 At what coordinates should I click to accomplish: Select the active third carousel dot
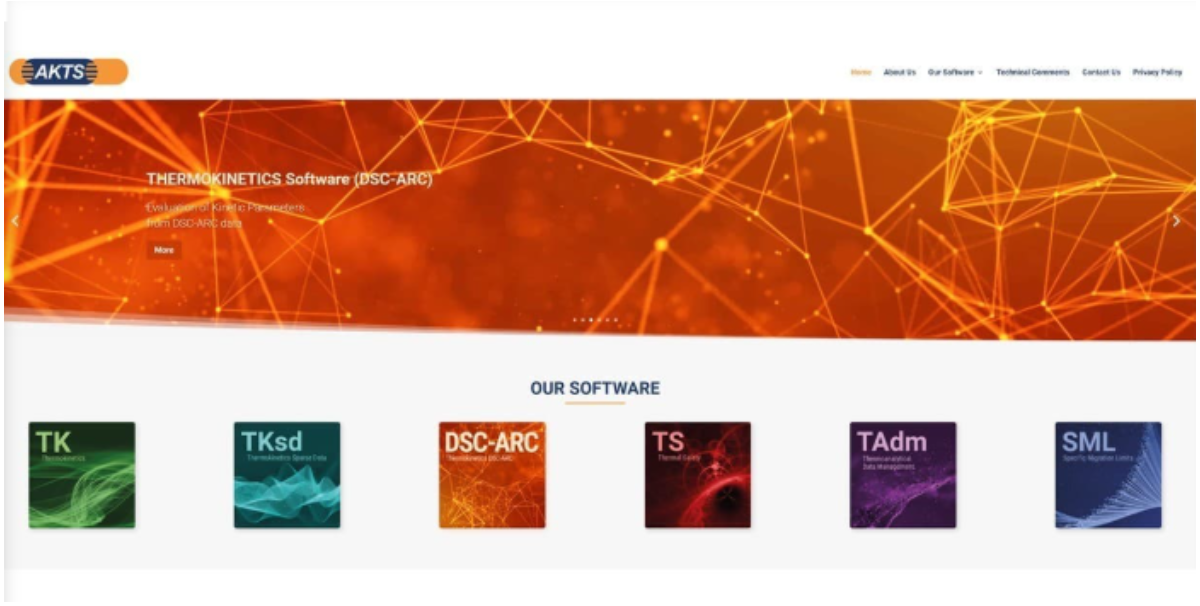point(590,320)
